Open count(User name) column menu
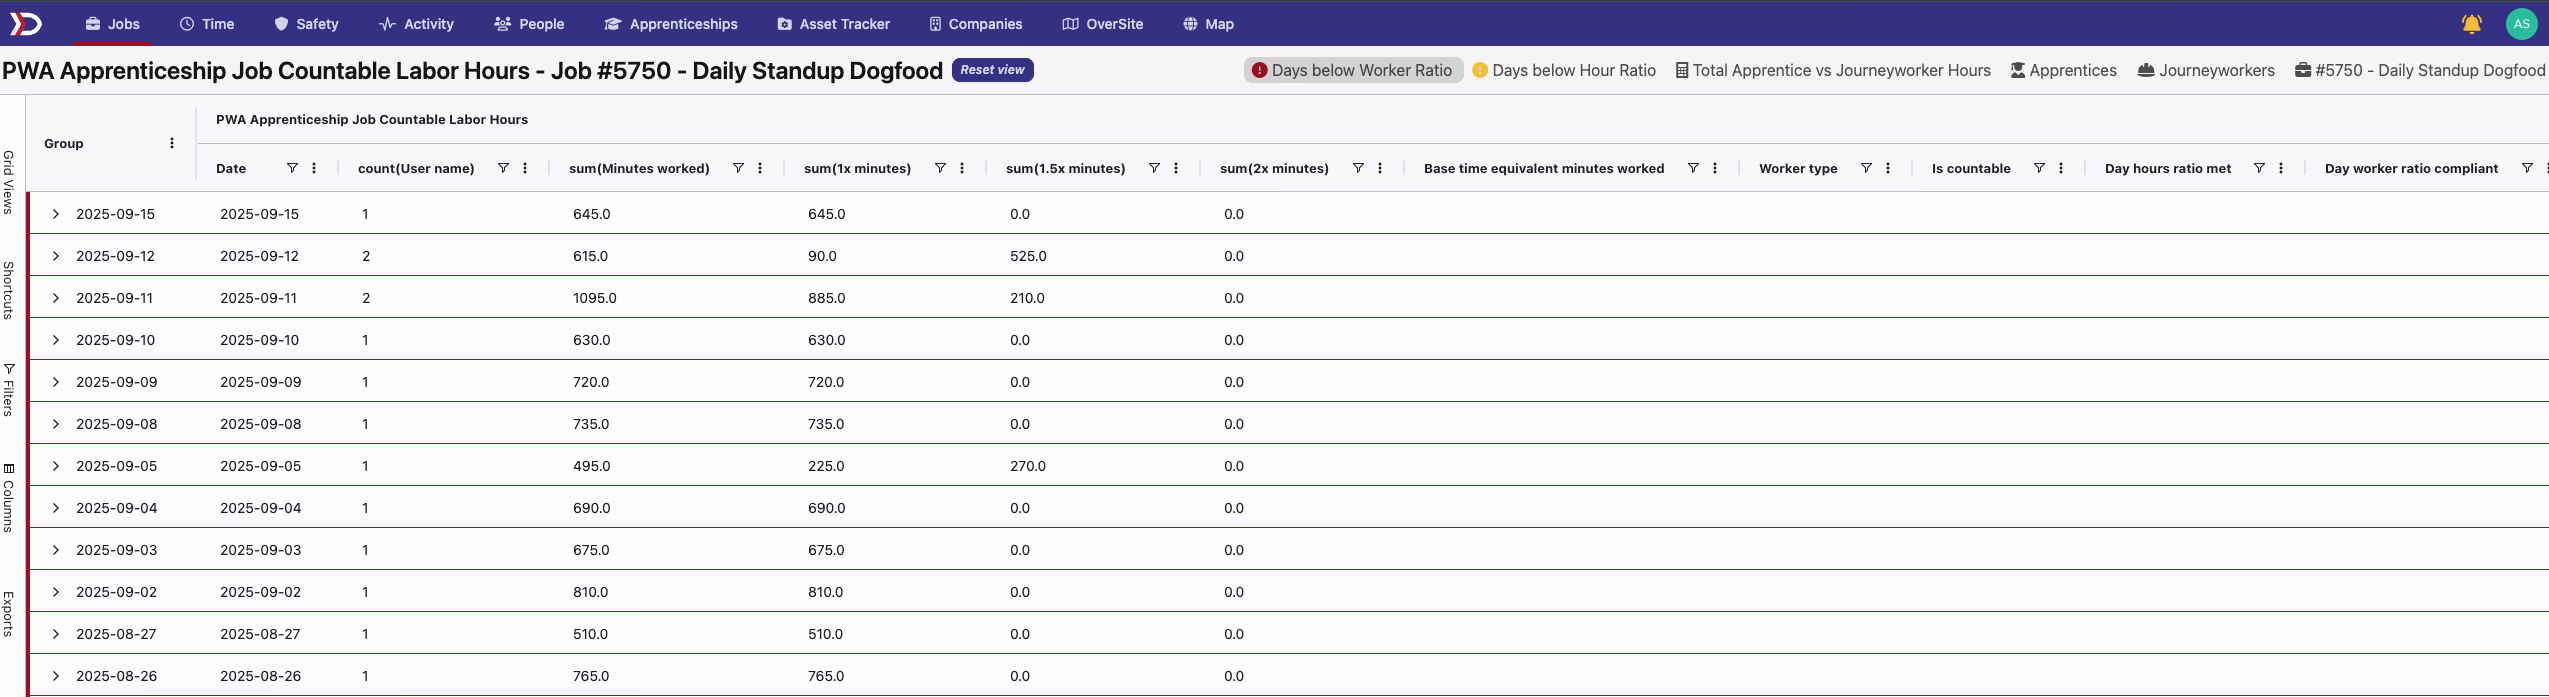 pos(525,168)
